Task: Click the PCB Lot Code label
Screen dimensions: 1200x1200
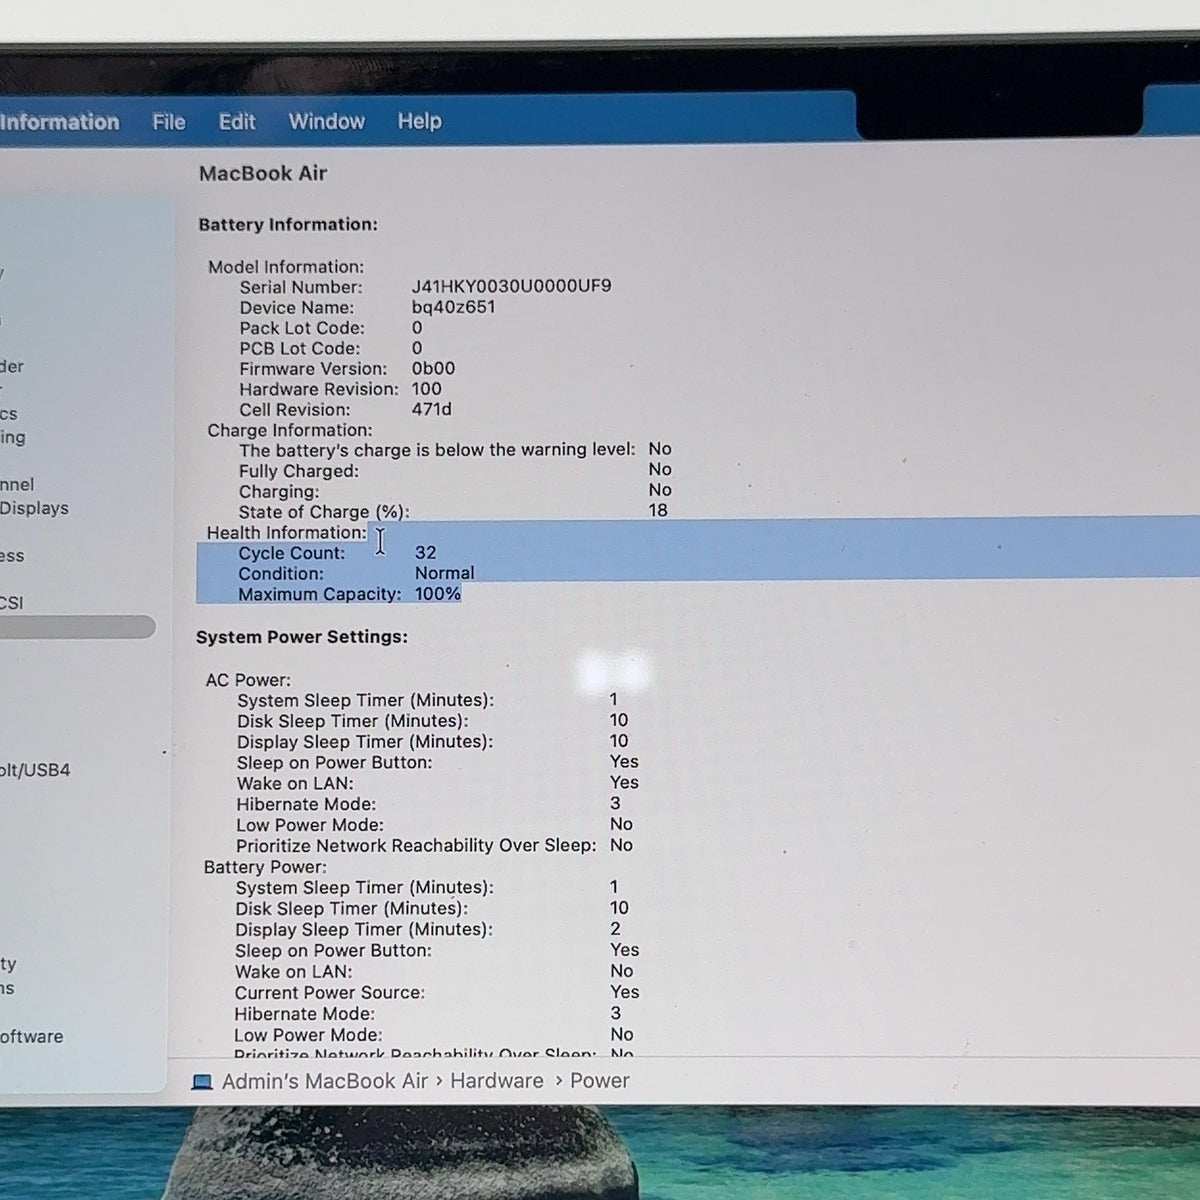Action: (x=300, y=348)
